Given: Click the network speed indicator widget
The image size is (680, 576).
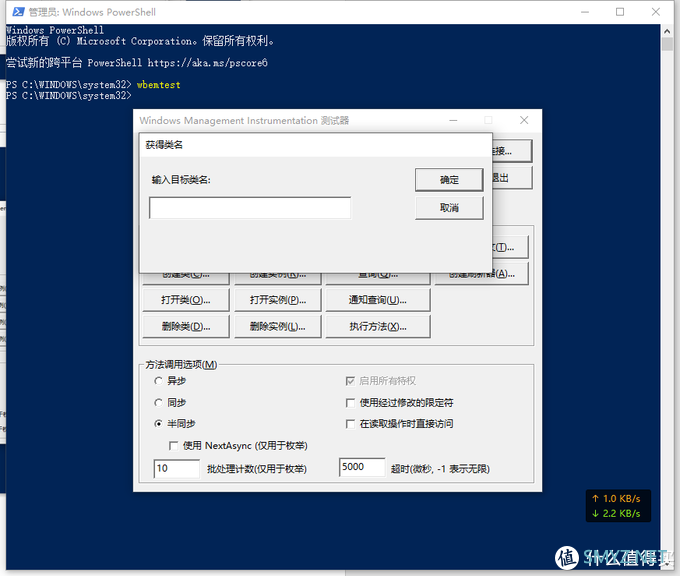Looking at the screenshot, I should 618,506.
